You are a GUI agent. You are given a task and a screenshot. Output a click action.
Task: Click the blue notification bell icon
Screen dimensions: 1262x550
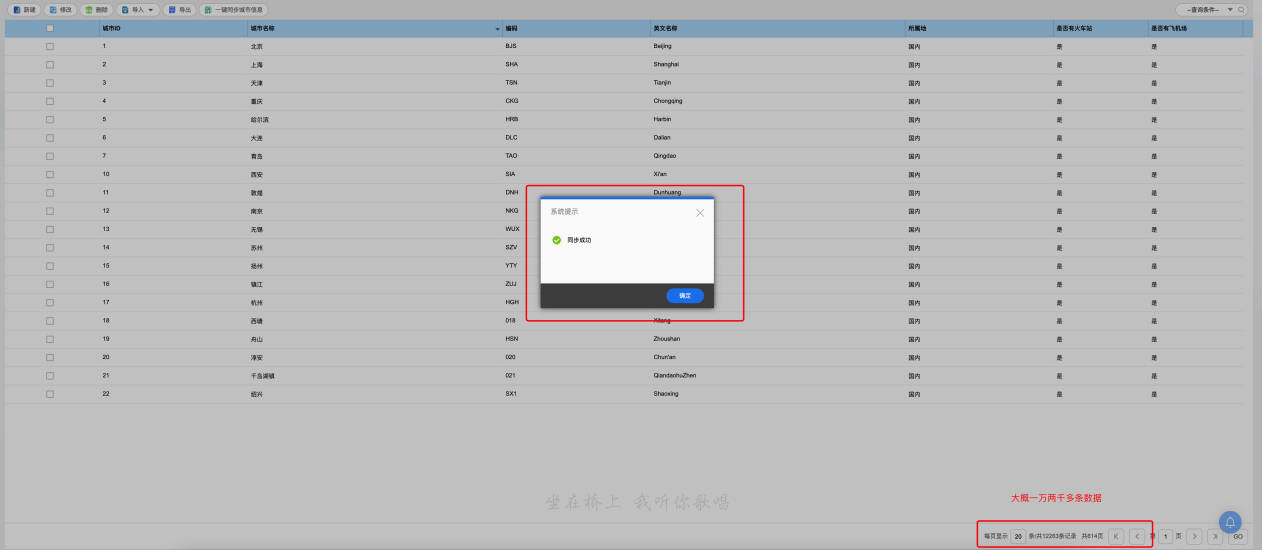click(1230, 522)
